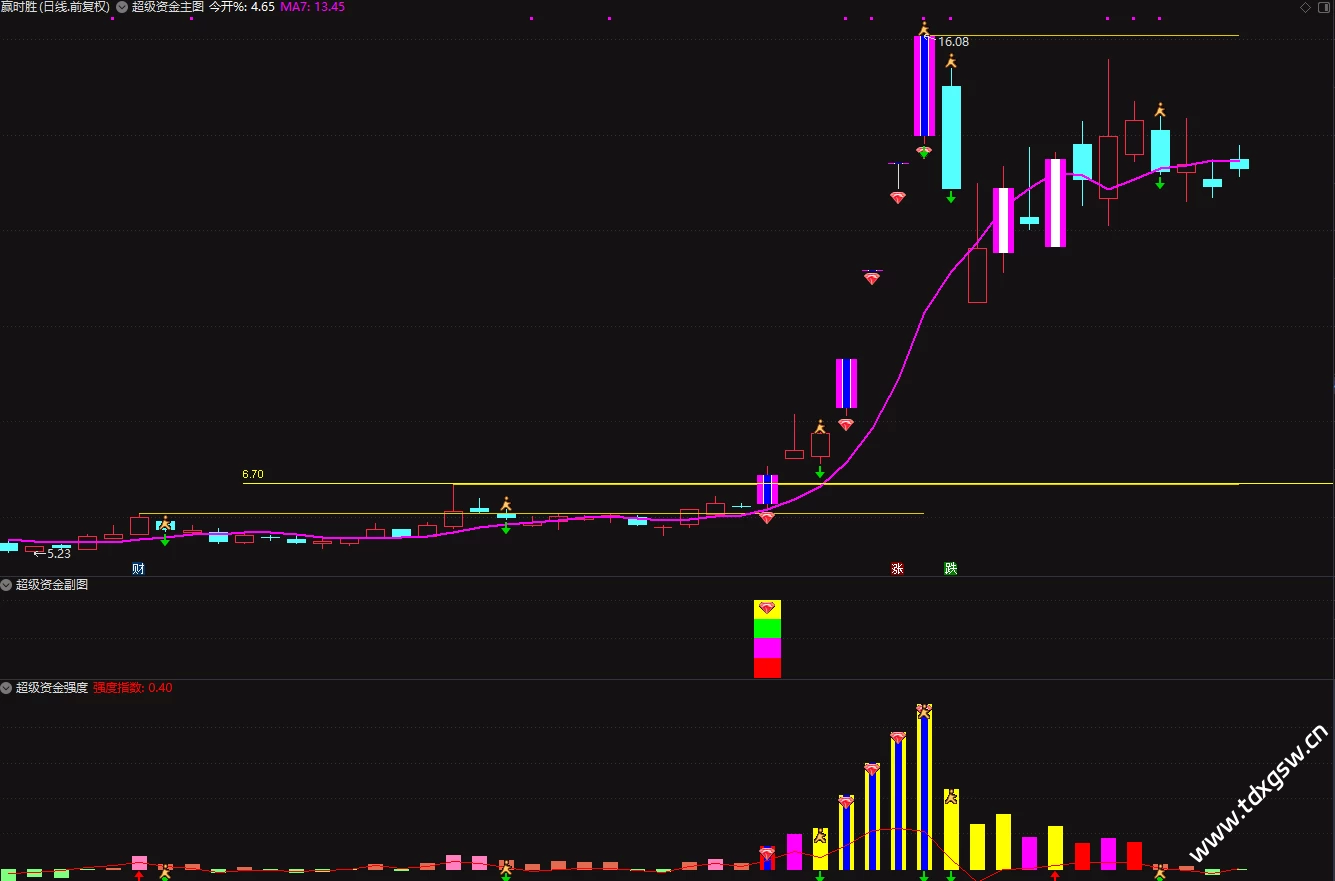Image resolution: width=1335 pixels, height=881 pixels.
Task: Click the green block in the stacked bar
Action: point(767,629)
